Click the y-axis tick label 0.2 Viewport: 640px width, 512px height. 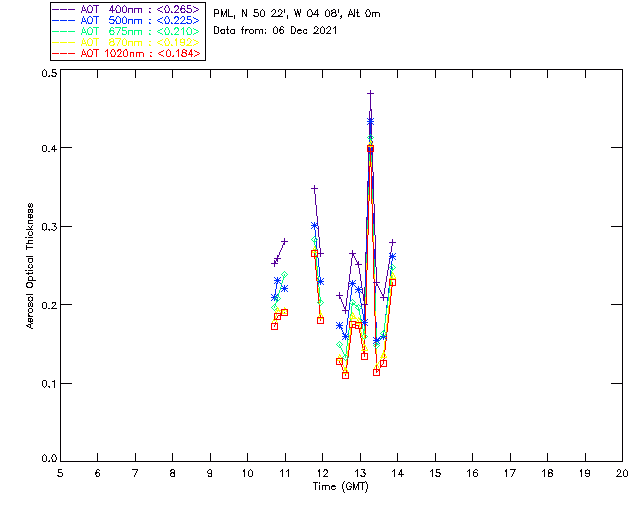point(49,305)
